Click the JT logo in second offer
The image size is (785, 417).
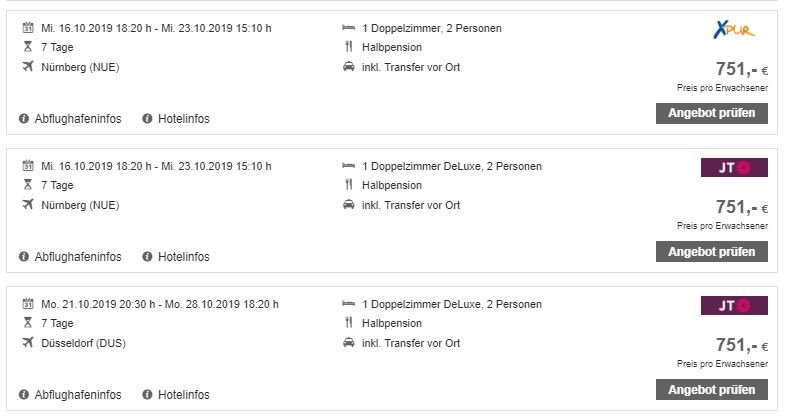(x=734, y=168)
